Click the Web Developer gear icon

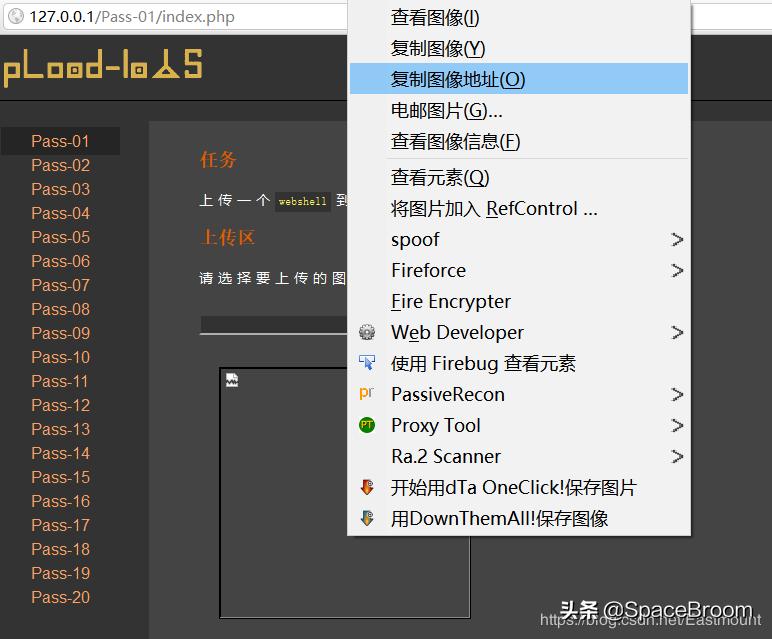click(x=367, y=332)
